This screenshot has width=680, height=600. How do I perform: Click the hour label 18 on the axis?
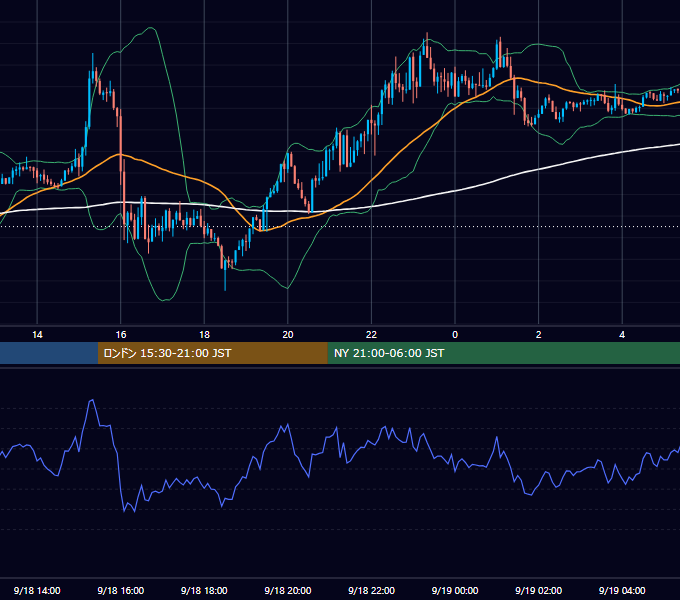(204, 335)
